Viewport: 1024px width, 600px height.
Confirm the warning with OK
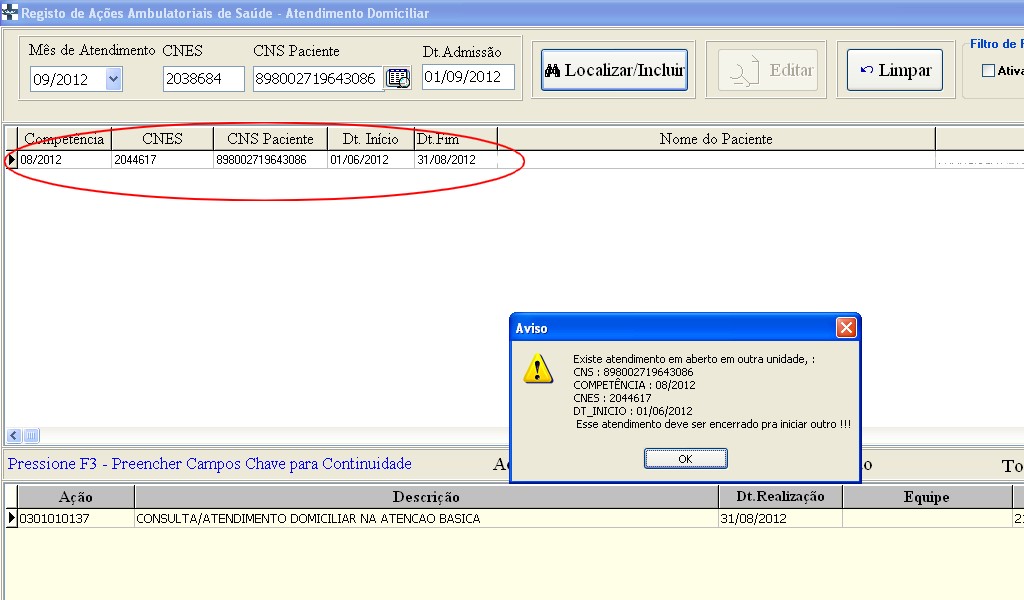685,458
